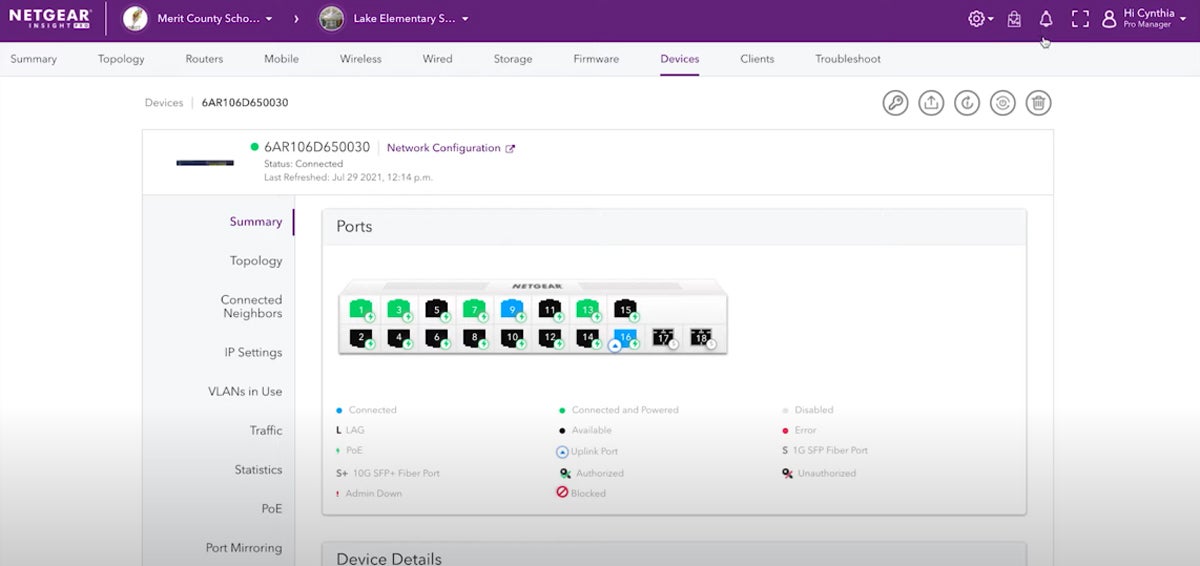Open the Firmware tab
The height and width of the screenshot is (566, 1200).
tap(596, 59)
